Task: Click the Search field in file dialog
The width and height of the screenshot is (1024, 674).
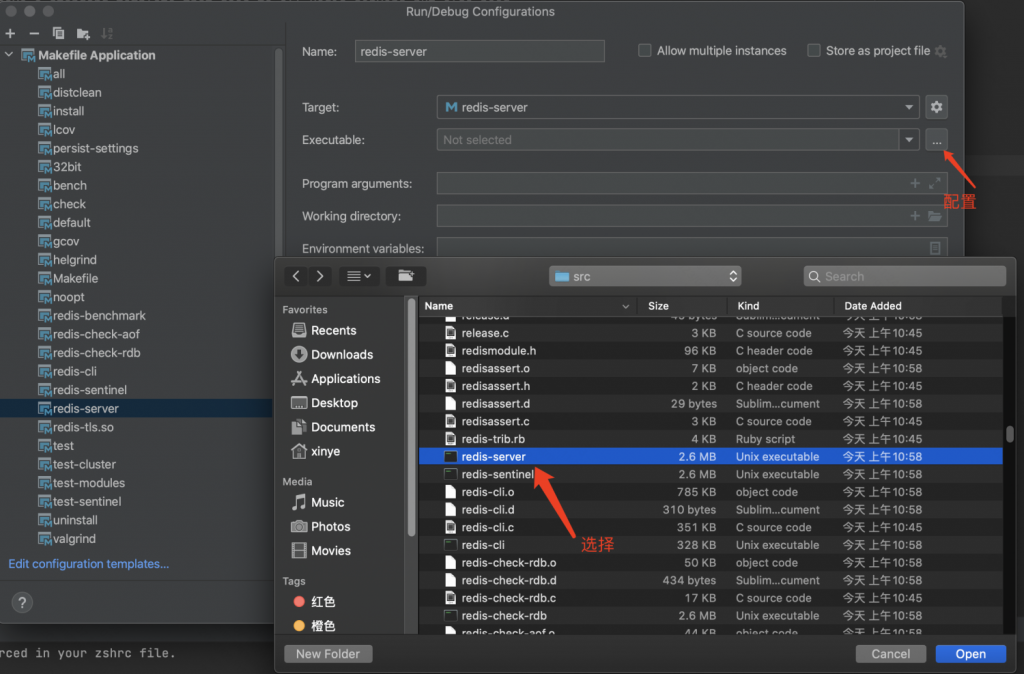Action: click(x=905, y=276)
